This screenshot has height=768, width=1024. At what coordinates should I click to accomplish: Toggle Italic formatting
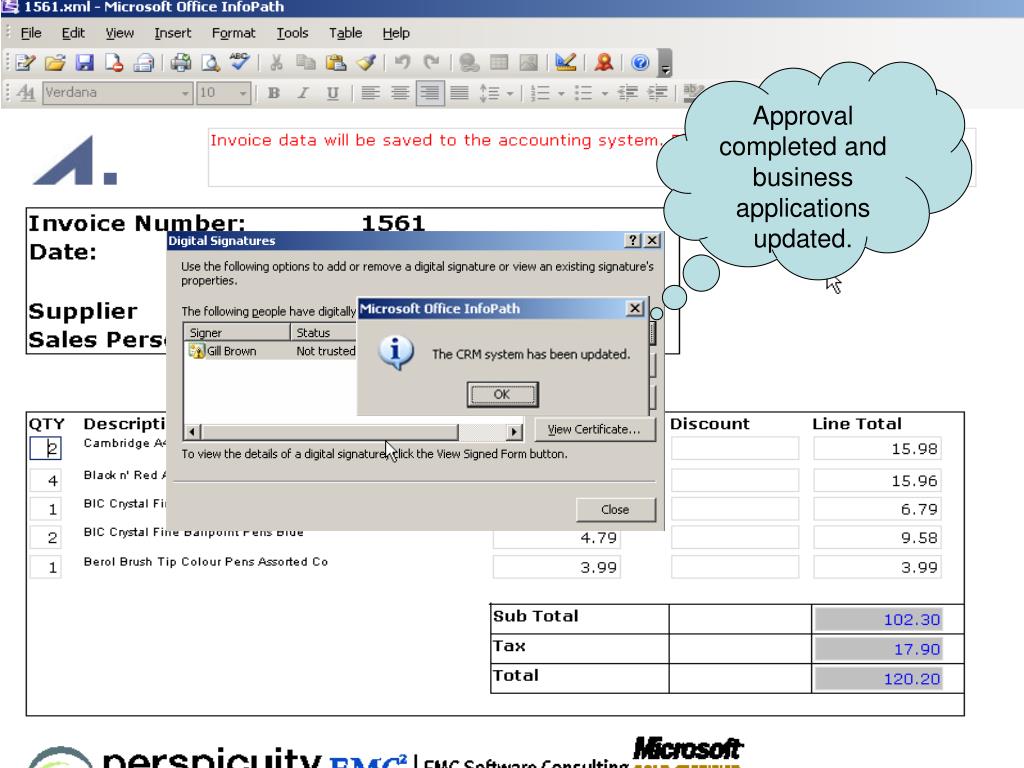click(x=303, y=93)
